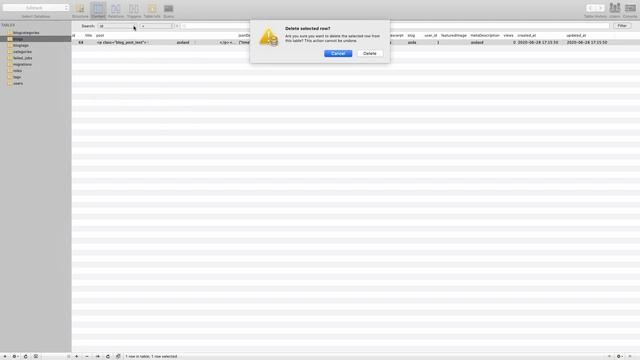Click the Filter button
The height and width of the screenshot is (360, 640).
coord(622,26)
